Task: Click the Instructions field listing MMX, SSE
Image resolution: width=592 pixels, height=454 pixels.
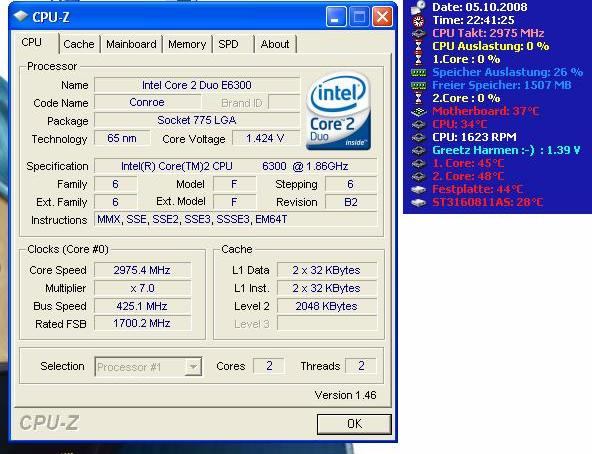Action: tap(235, 219)
